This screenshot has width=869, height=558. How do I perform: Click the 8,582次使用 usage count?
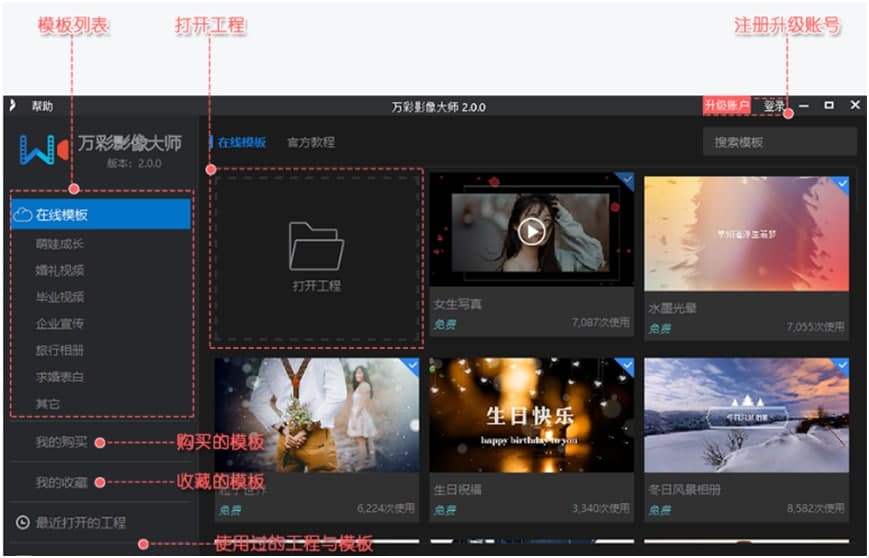tap(816, 508)
